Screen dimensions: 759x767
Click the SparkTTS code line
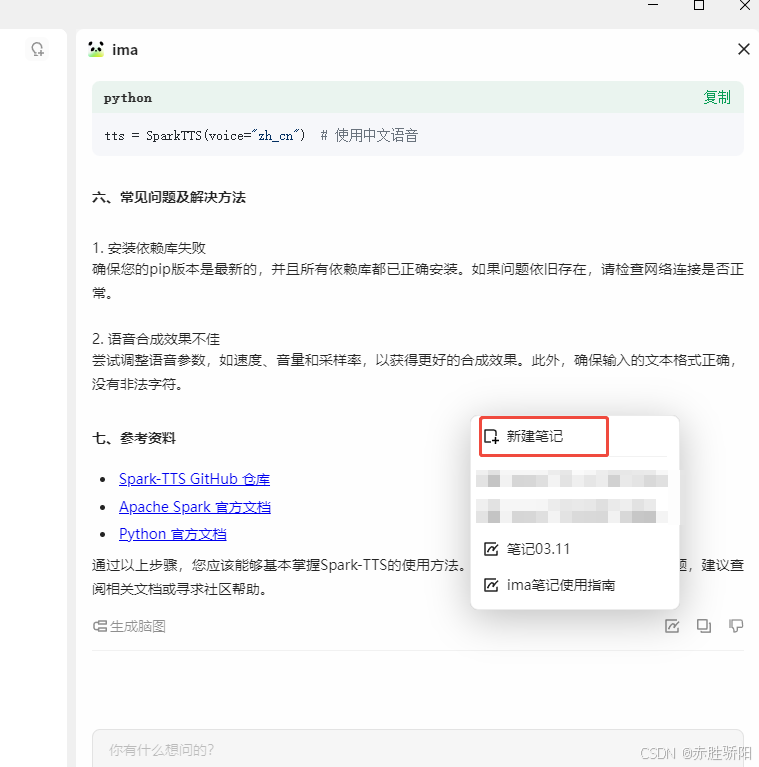261,135
